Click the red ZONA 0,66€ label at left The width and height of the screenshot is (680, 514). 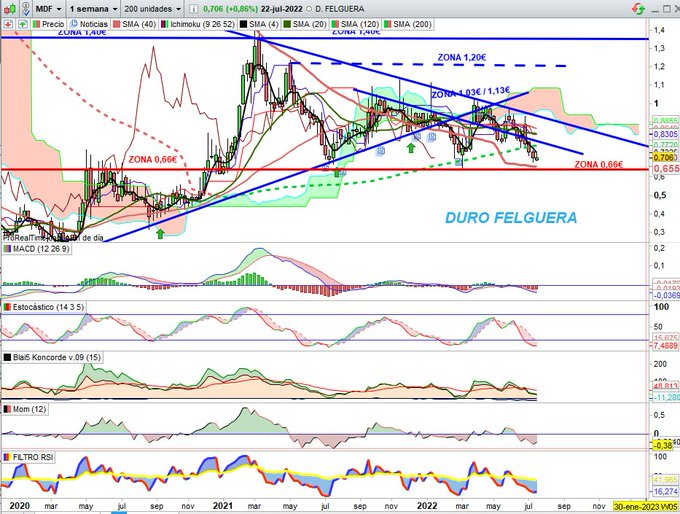pos(153,160)
